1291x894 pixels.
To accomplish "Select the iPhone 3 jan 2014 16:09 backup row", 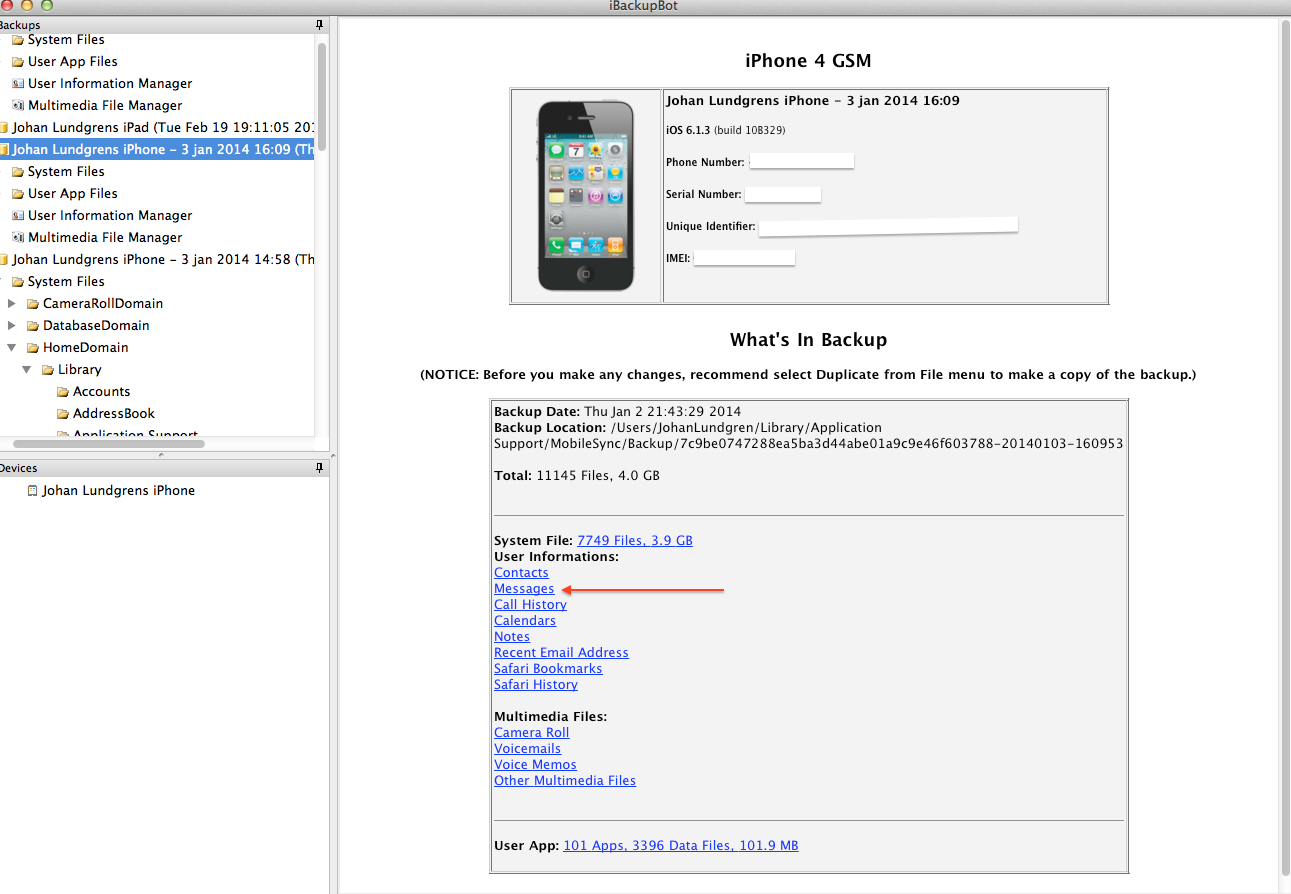I will pos(157,149).
